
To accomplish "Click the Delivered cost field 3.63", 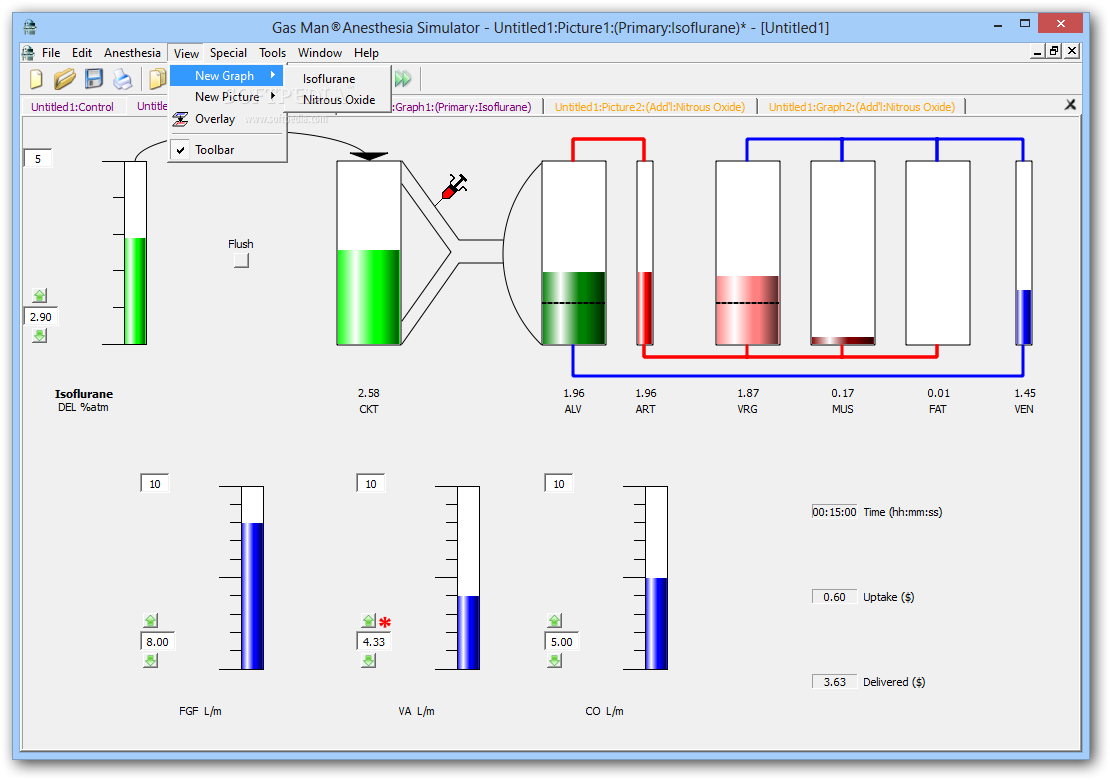I will pyautogui.click(x=835, y=682).
